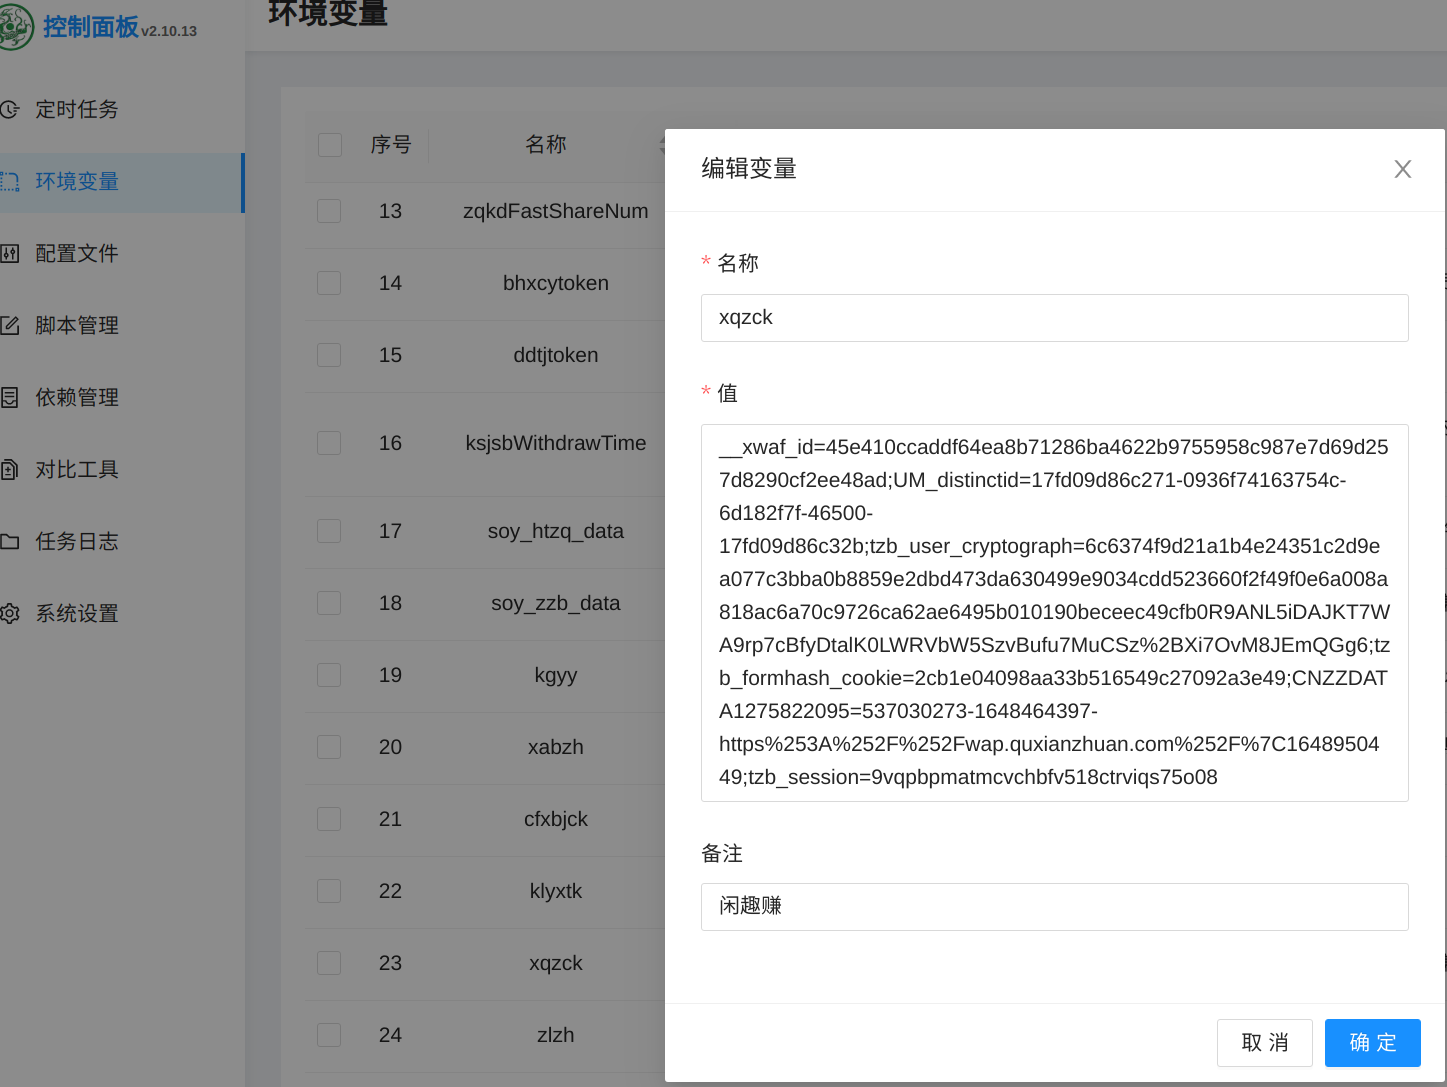
Task: Click the 依赖管理 sidebar icon
Action: click(12, 397)
